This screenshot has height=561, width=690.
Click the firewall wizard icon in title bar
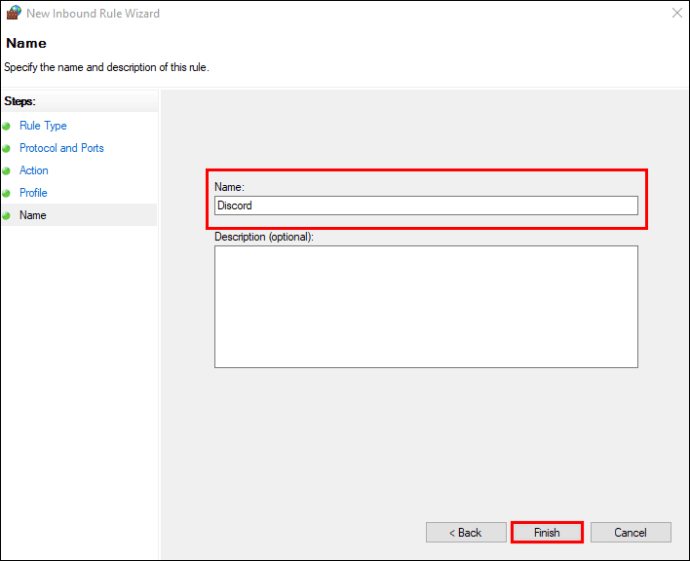[x=13, y=14]
